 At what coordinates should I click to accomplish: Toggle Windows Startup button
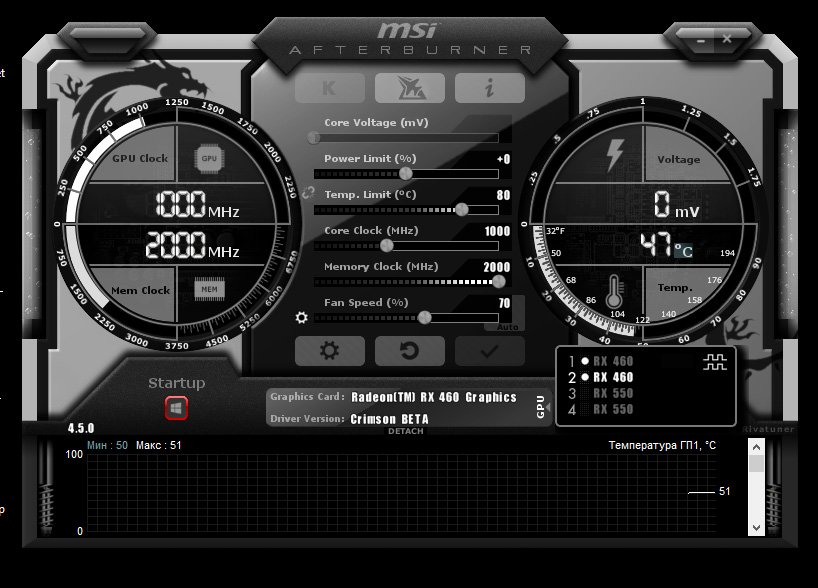click(176, 408)
